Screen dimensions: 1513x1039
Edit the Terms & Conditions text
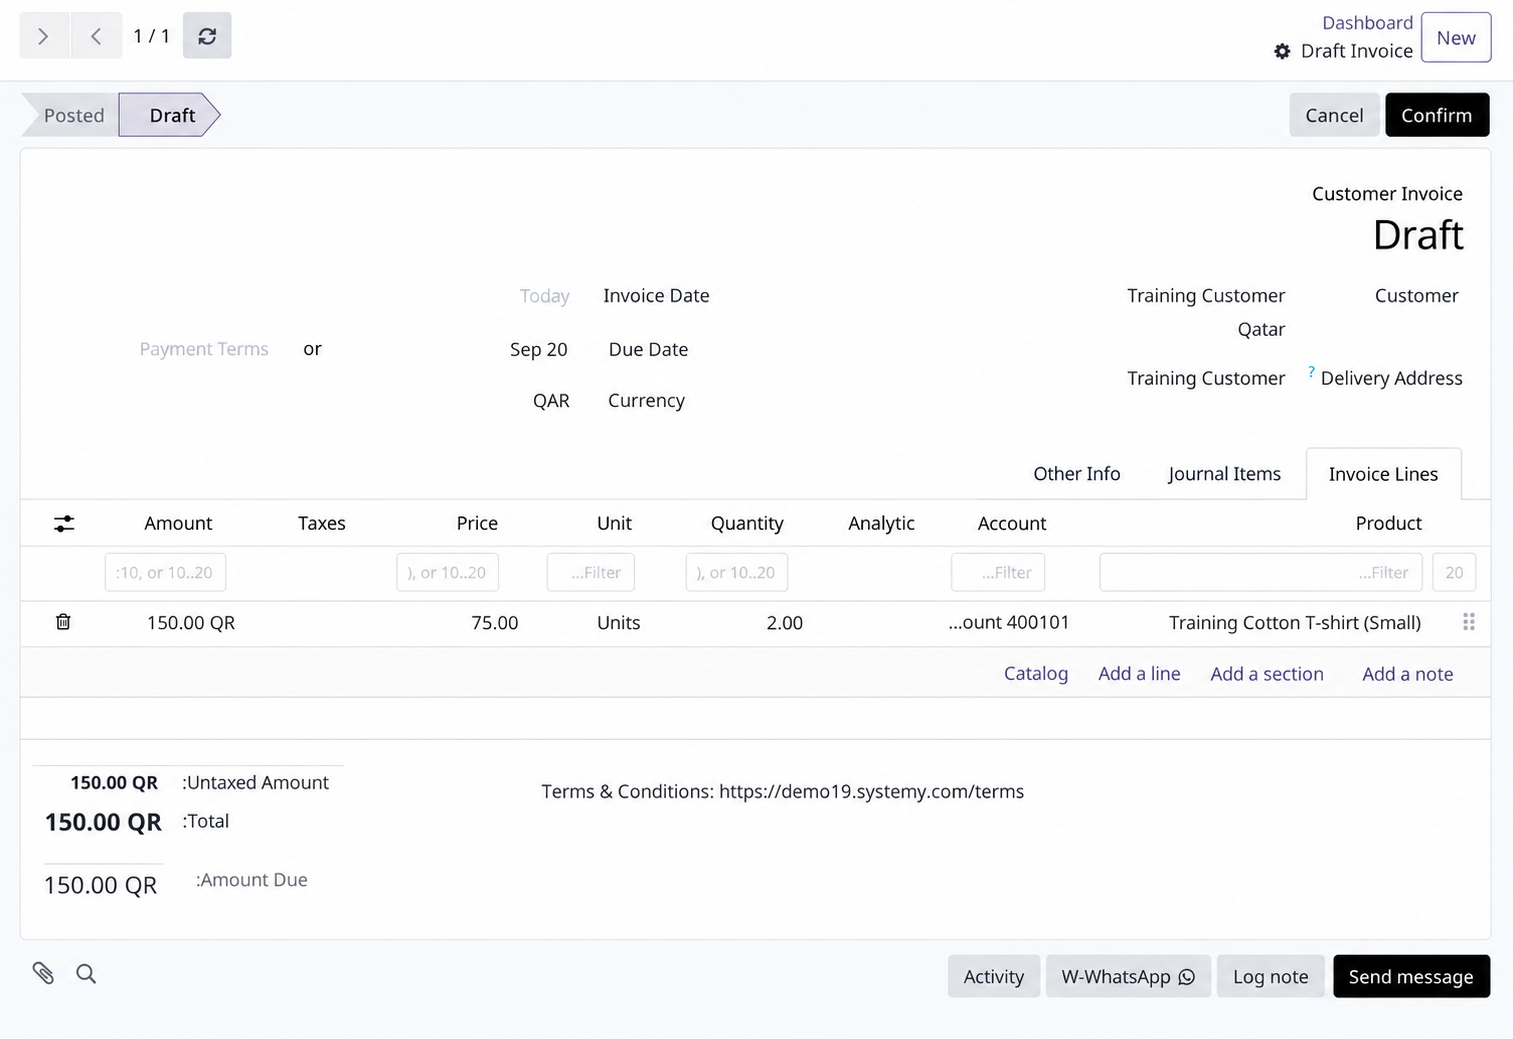click(782, 791)
